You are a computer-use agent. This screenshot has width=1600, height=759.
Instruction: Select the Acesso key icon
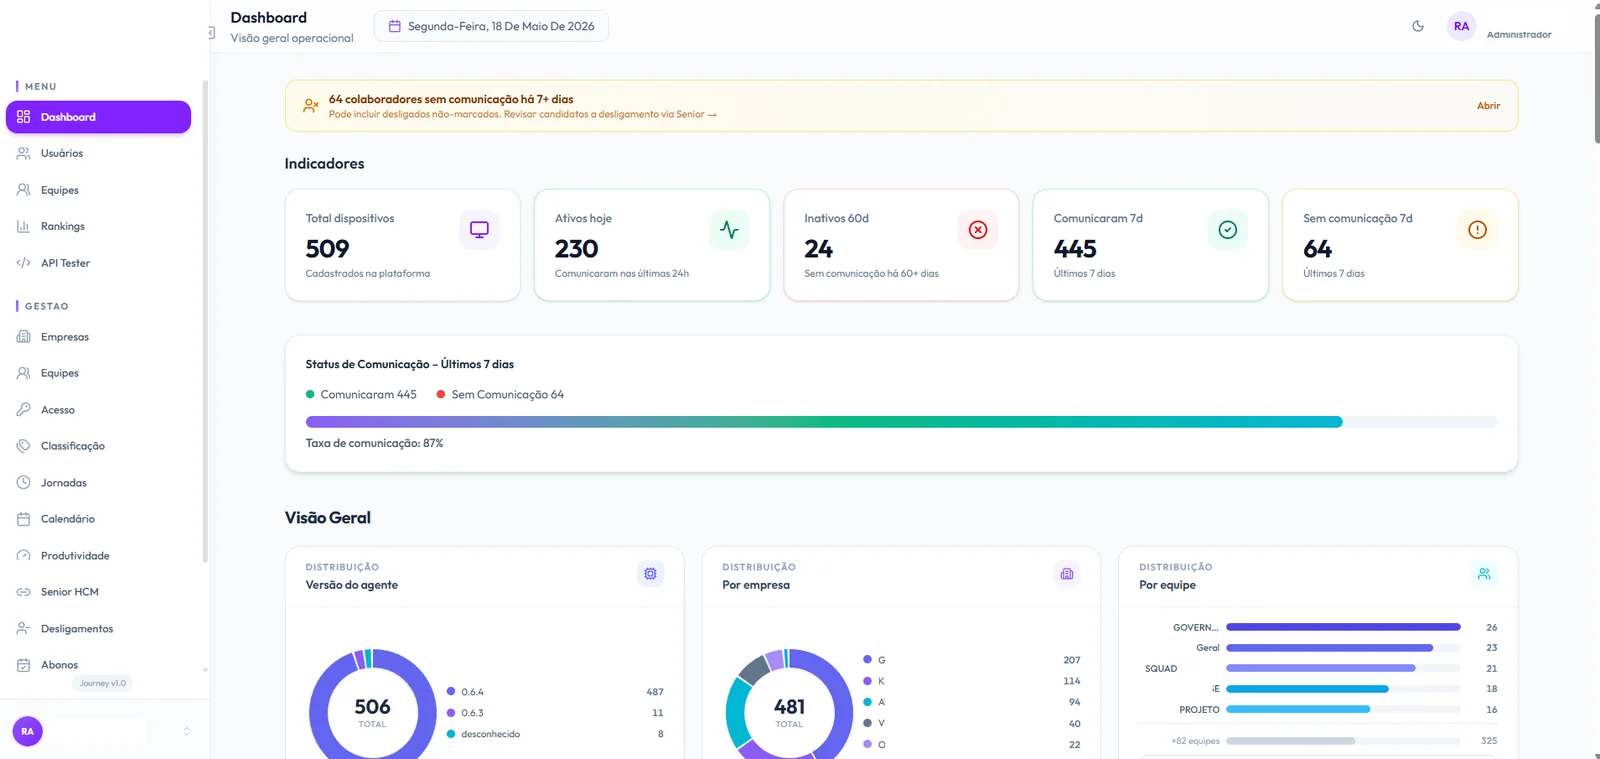(x=23, y=409)
